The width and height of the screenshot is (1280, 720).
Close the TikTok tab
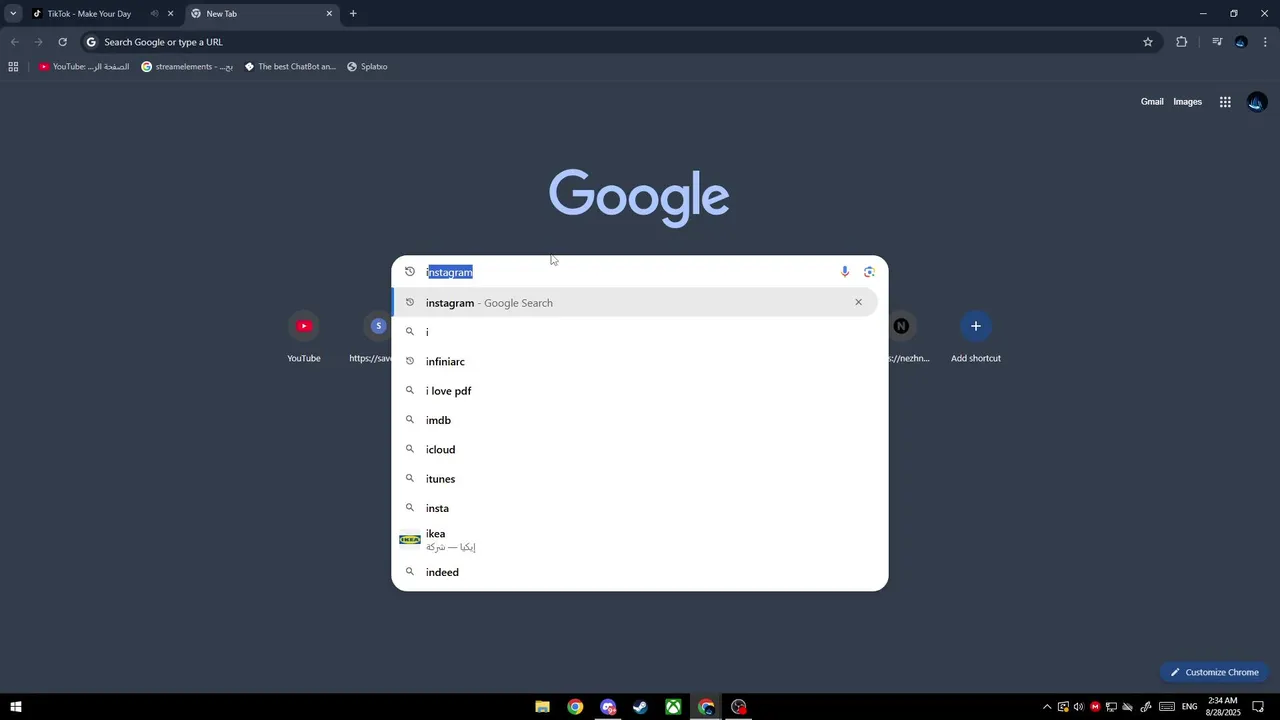tap(170, 14)
